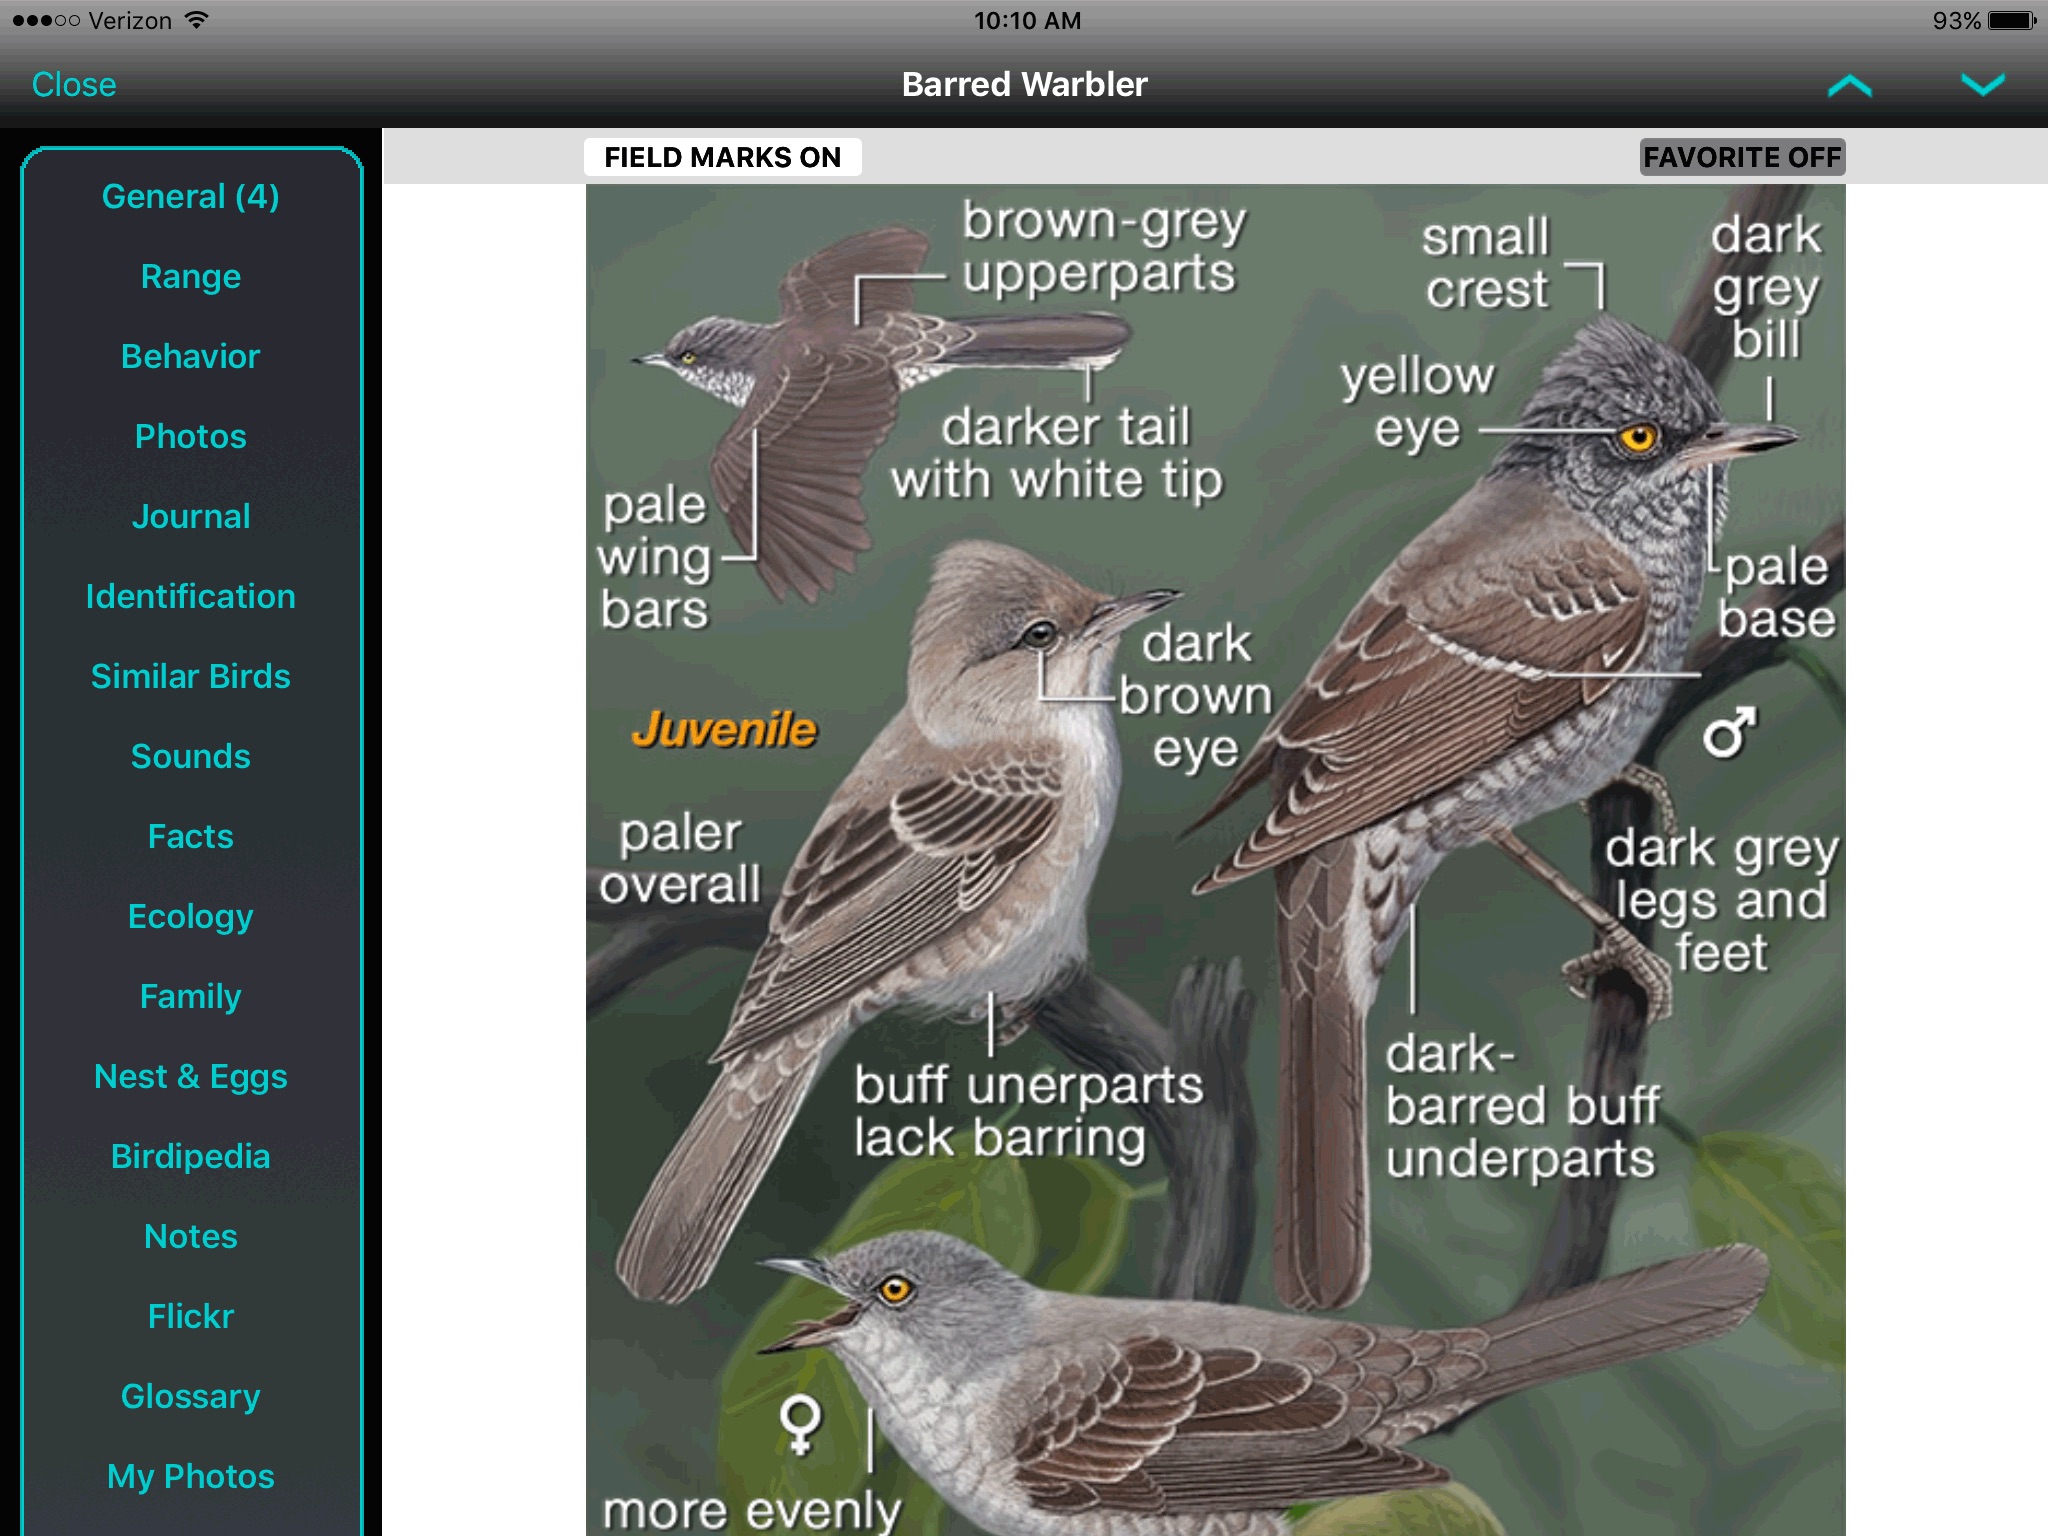This screenshot has height=1536, width=2048.
Task: Tap the male symbol on illustration
Action: tap(1730, 732)
